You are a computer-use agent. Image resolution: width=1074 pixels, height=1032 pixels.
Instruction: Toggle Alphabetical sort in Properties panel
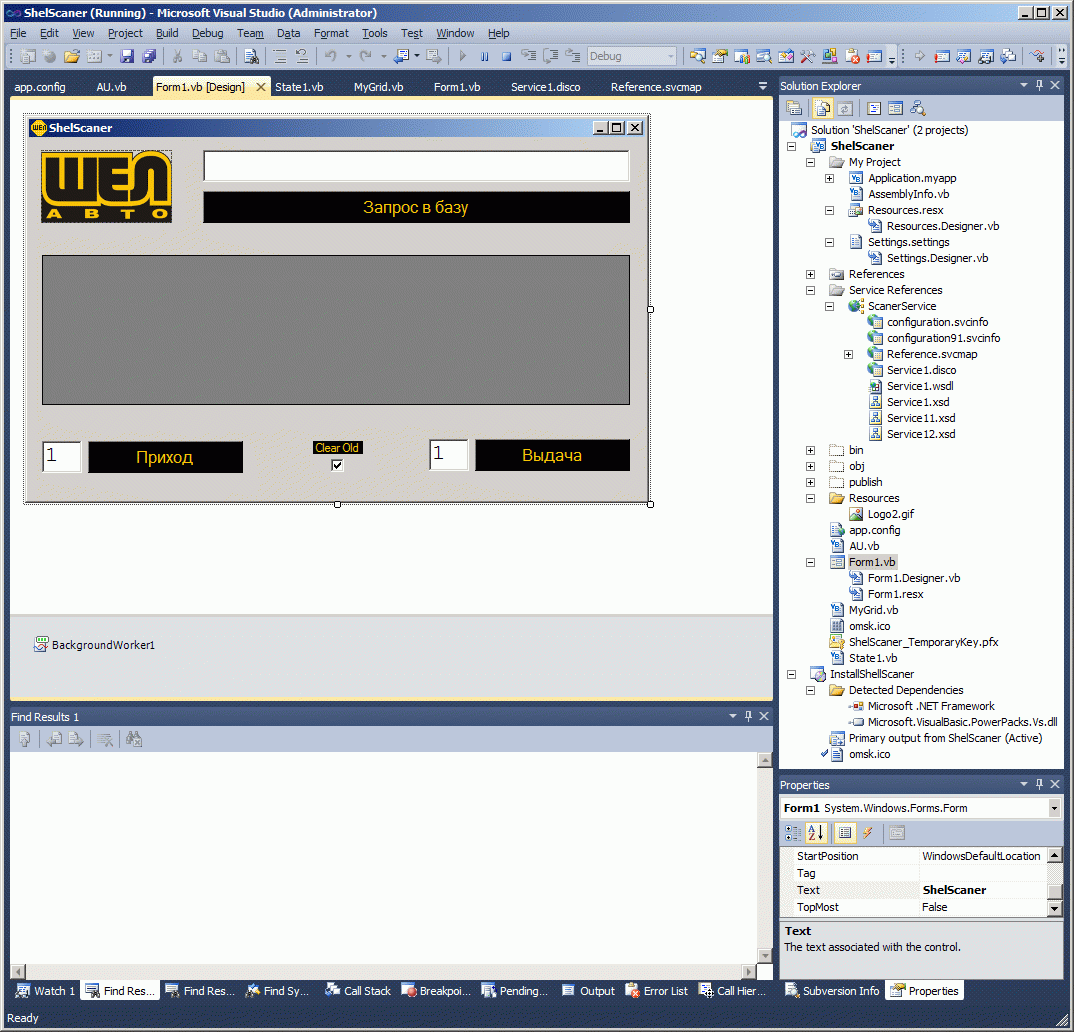pos(816,833)
